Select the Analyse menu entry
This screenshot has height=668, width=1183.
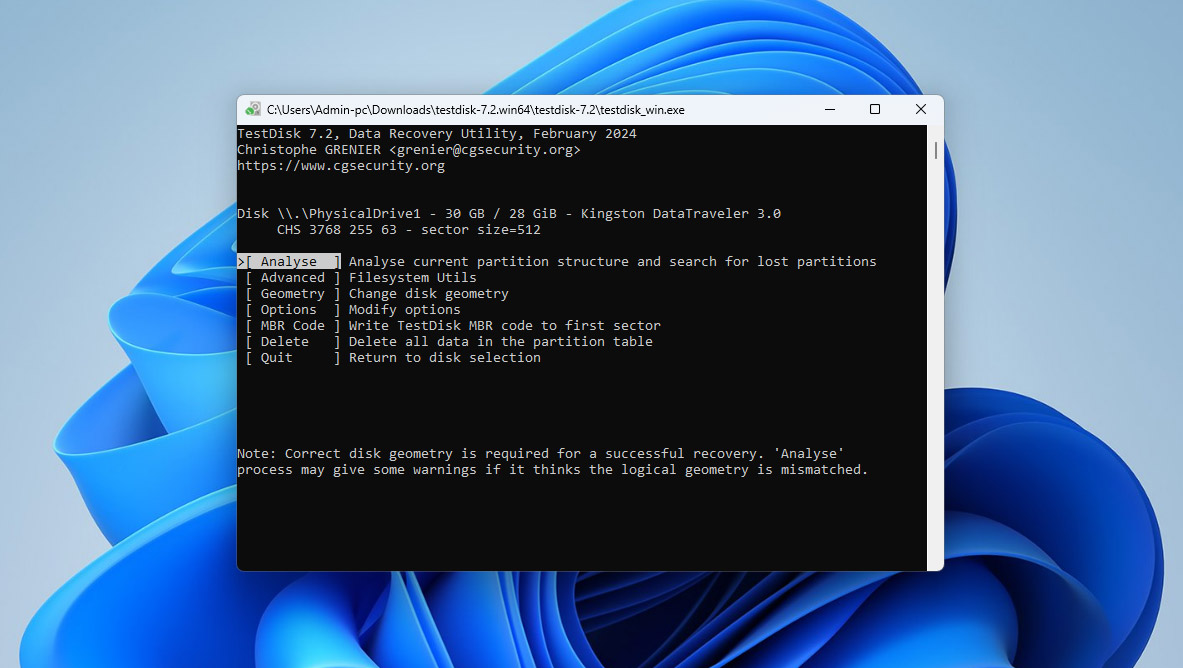point(288,260)
